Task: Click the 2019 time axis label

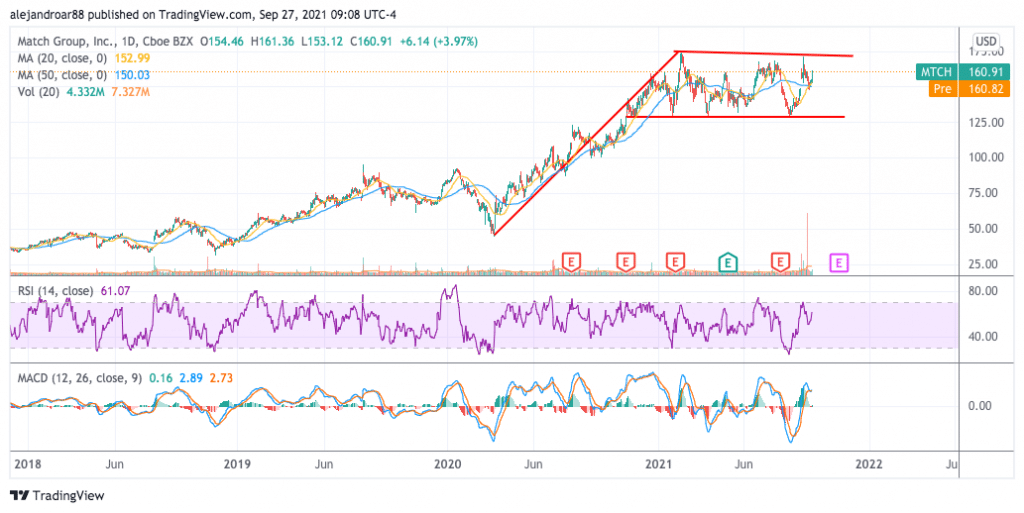Action: [238, 464]
